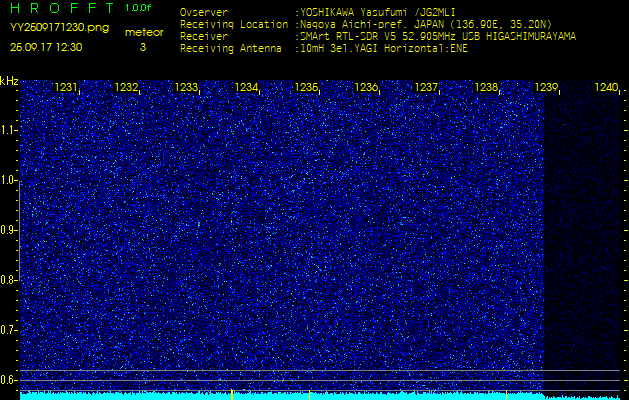The height and width of the screenshot is (400, 629).
Task: Click the 0.6 frequency axis label
Action: [9, 379]
